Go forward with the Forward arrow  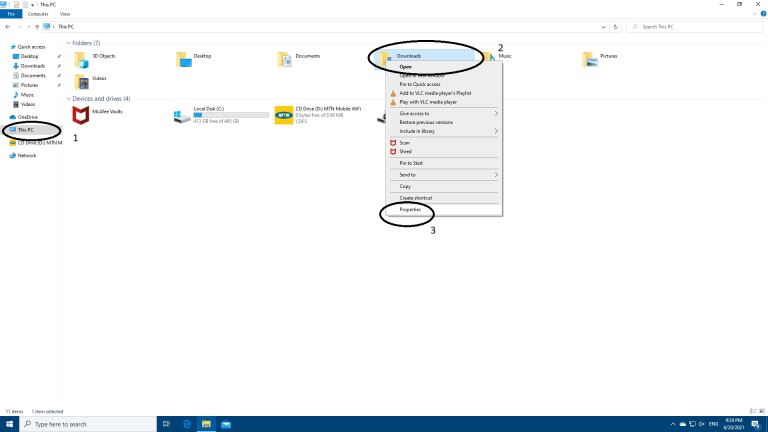tap(20, 27)
